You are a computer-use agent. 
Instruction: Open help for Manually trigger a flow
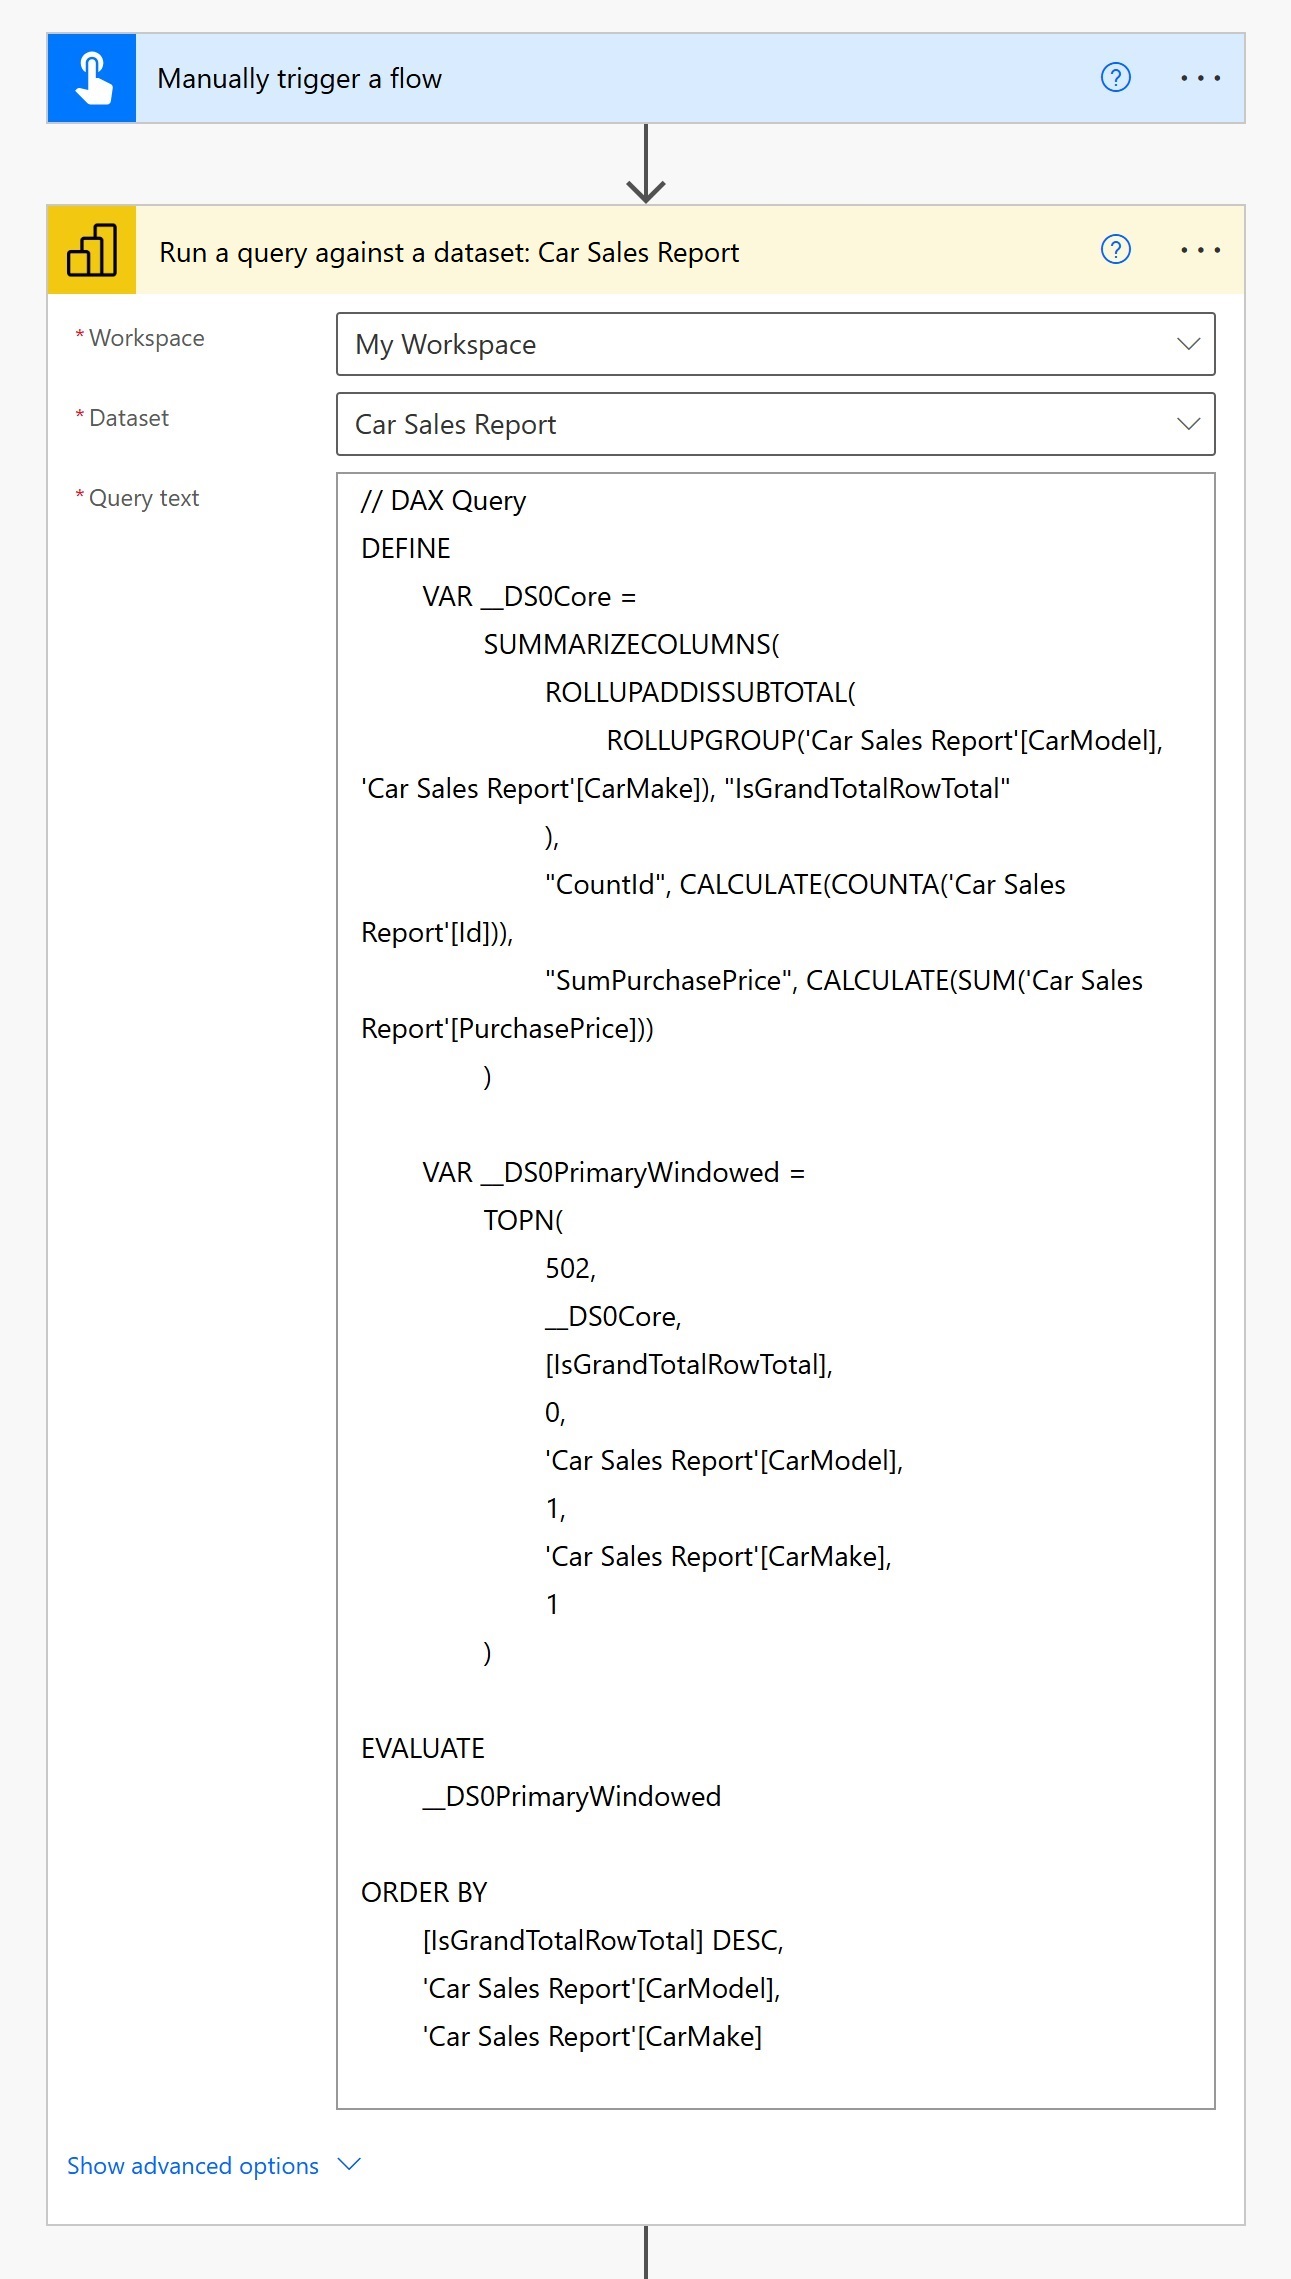tap(1115, 77)
